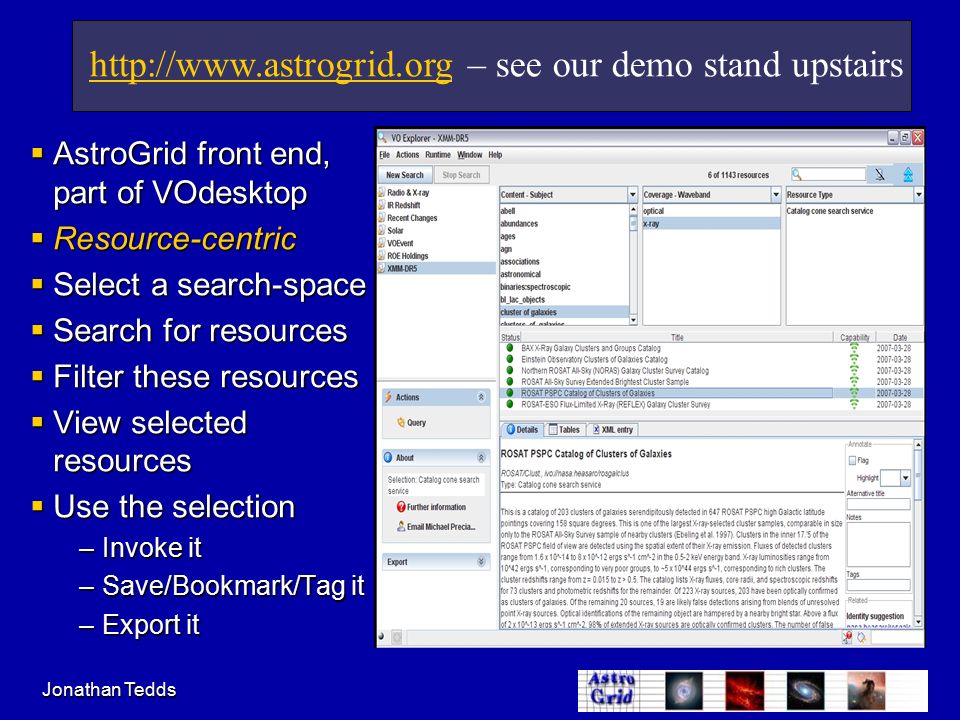
Task: Click the bottom-left status bar sphere icon
Action: 382,637
